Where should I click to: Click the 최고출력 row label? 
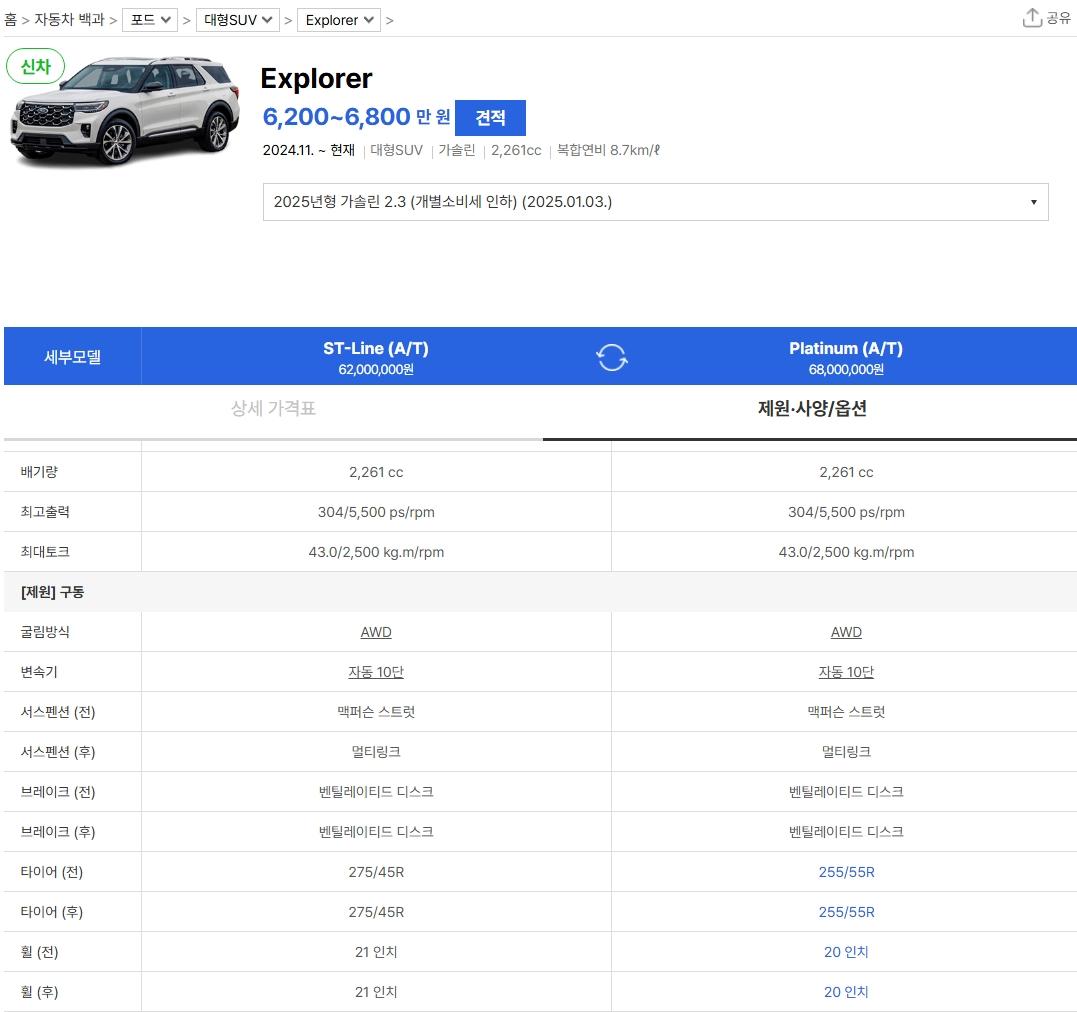point(45,512)
